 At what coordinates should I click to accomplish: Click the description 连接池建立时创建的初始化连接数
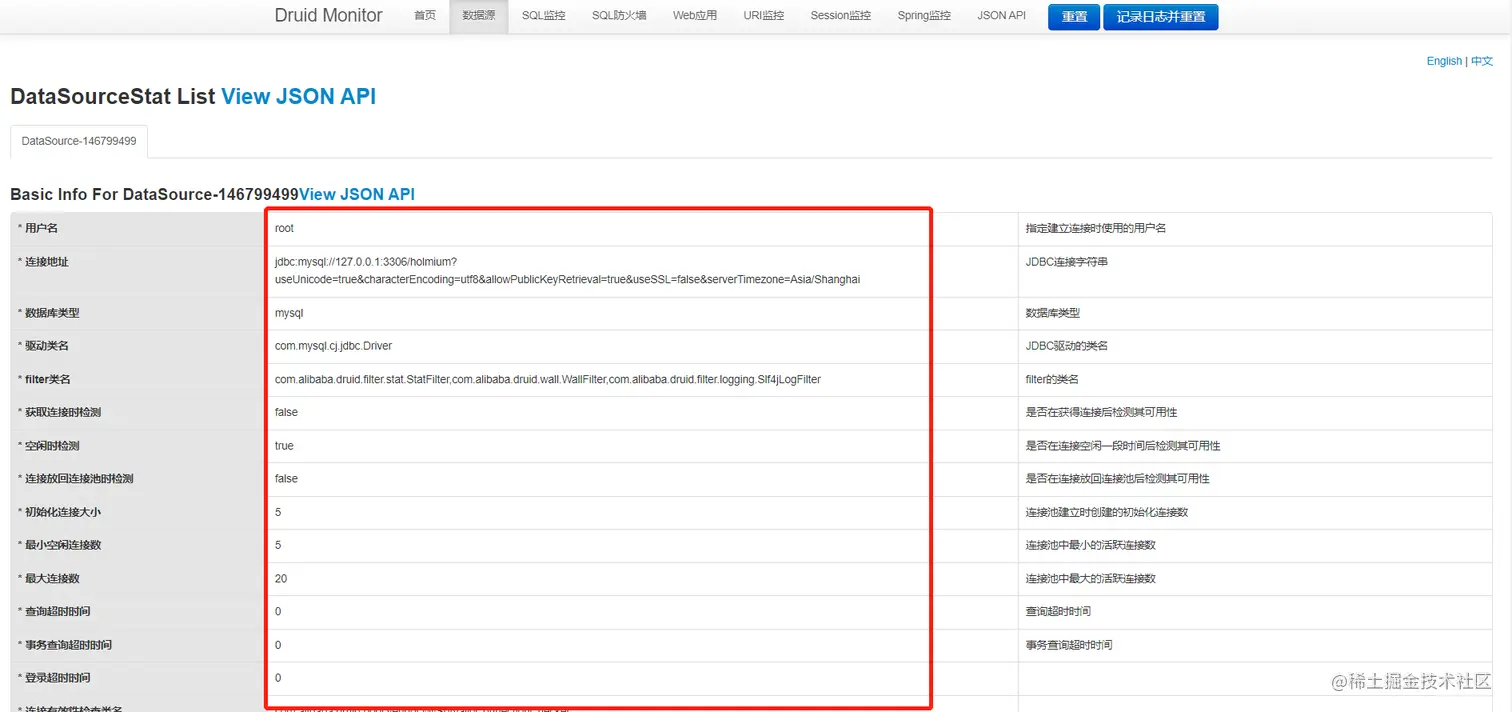[1107, 512]
